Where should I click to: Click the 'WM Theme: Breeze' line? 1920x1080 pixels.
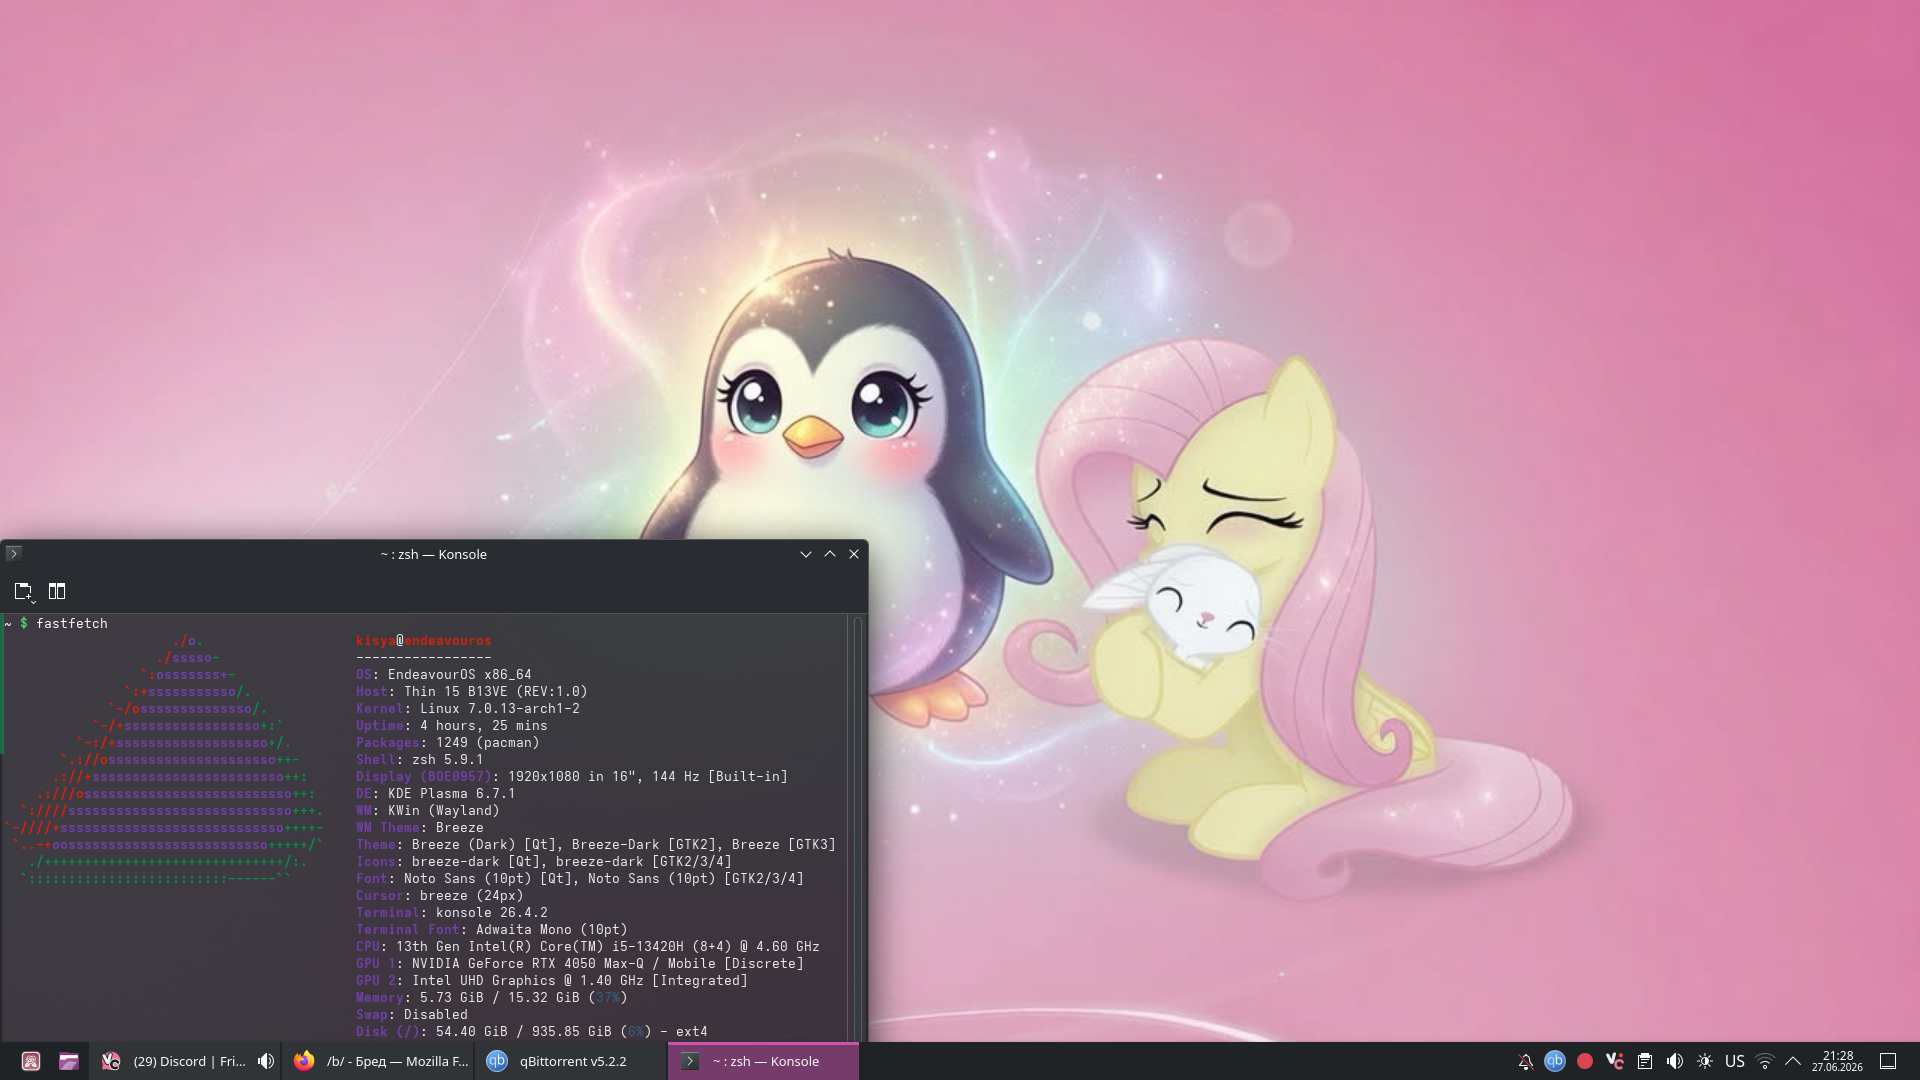[x=420, y=828]
